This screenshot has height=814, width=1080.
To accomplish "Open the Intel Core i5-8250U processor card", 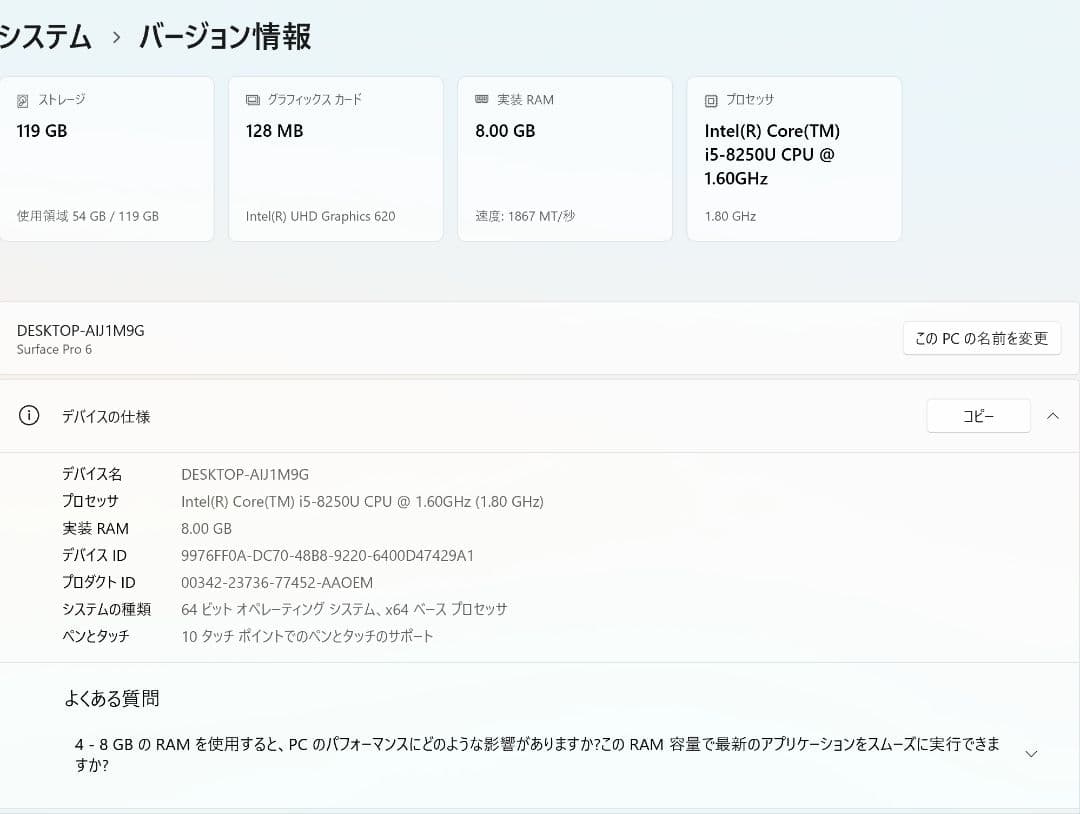I will 793,158.
